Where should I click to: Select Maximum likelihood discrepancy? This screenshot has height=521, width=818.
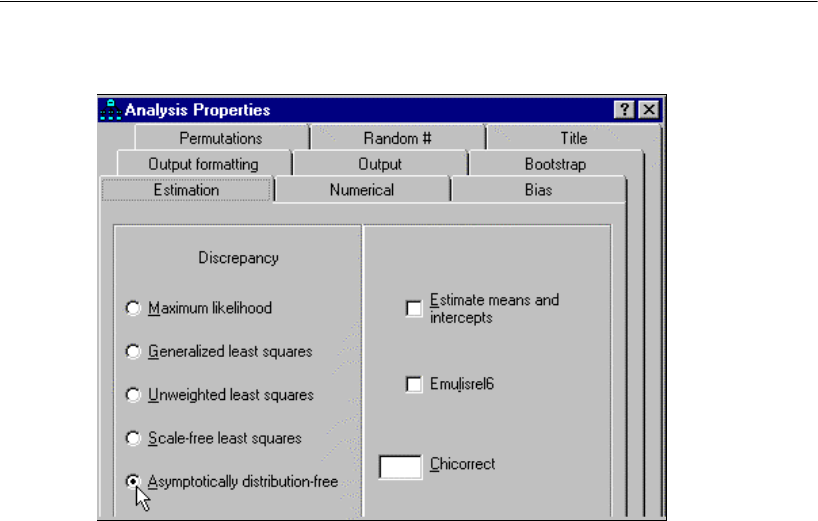(x=133, y=308)
